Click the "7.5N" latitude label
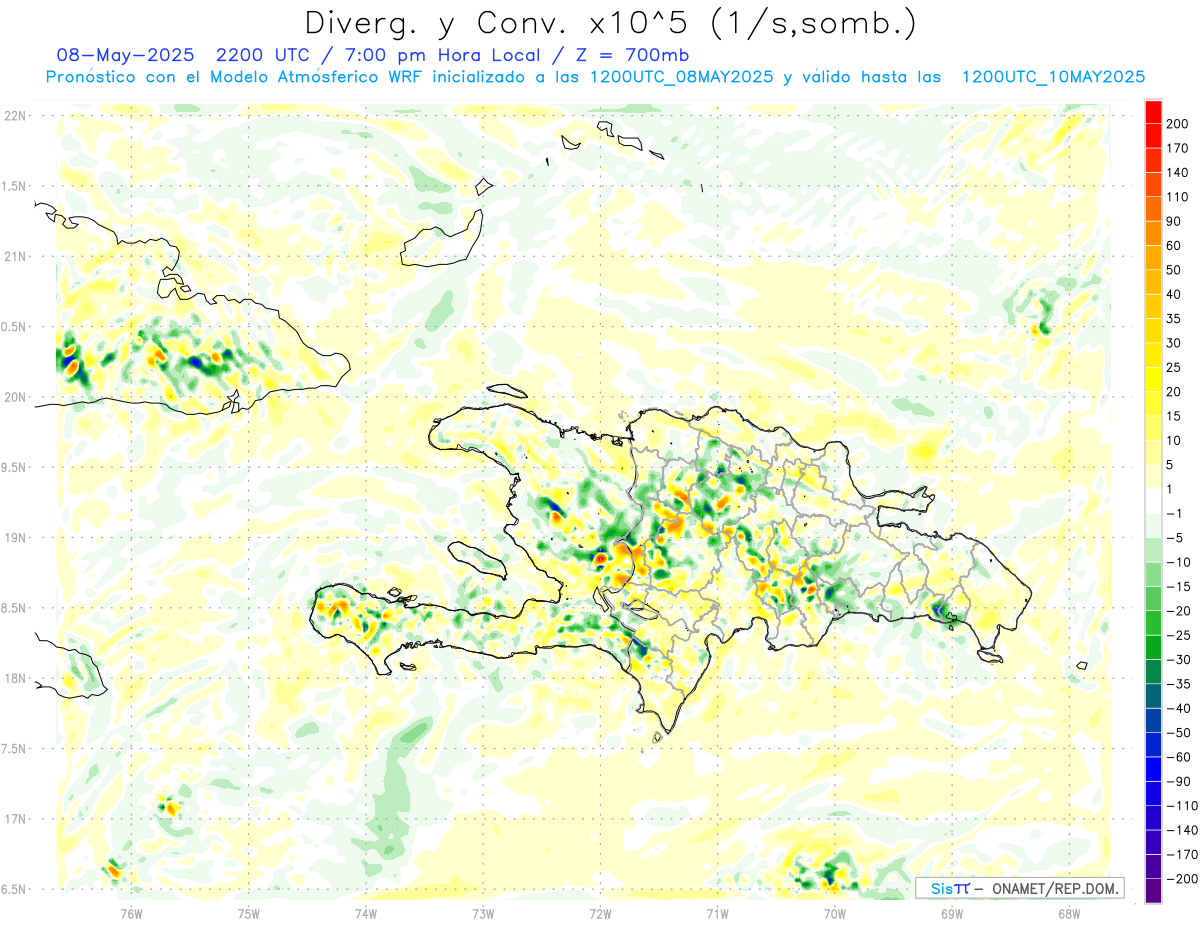Viewport: 1200px width, 927px height. [x=14, y=749]
